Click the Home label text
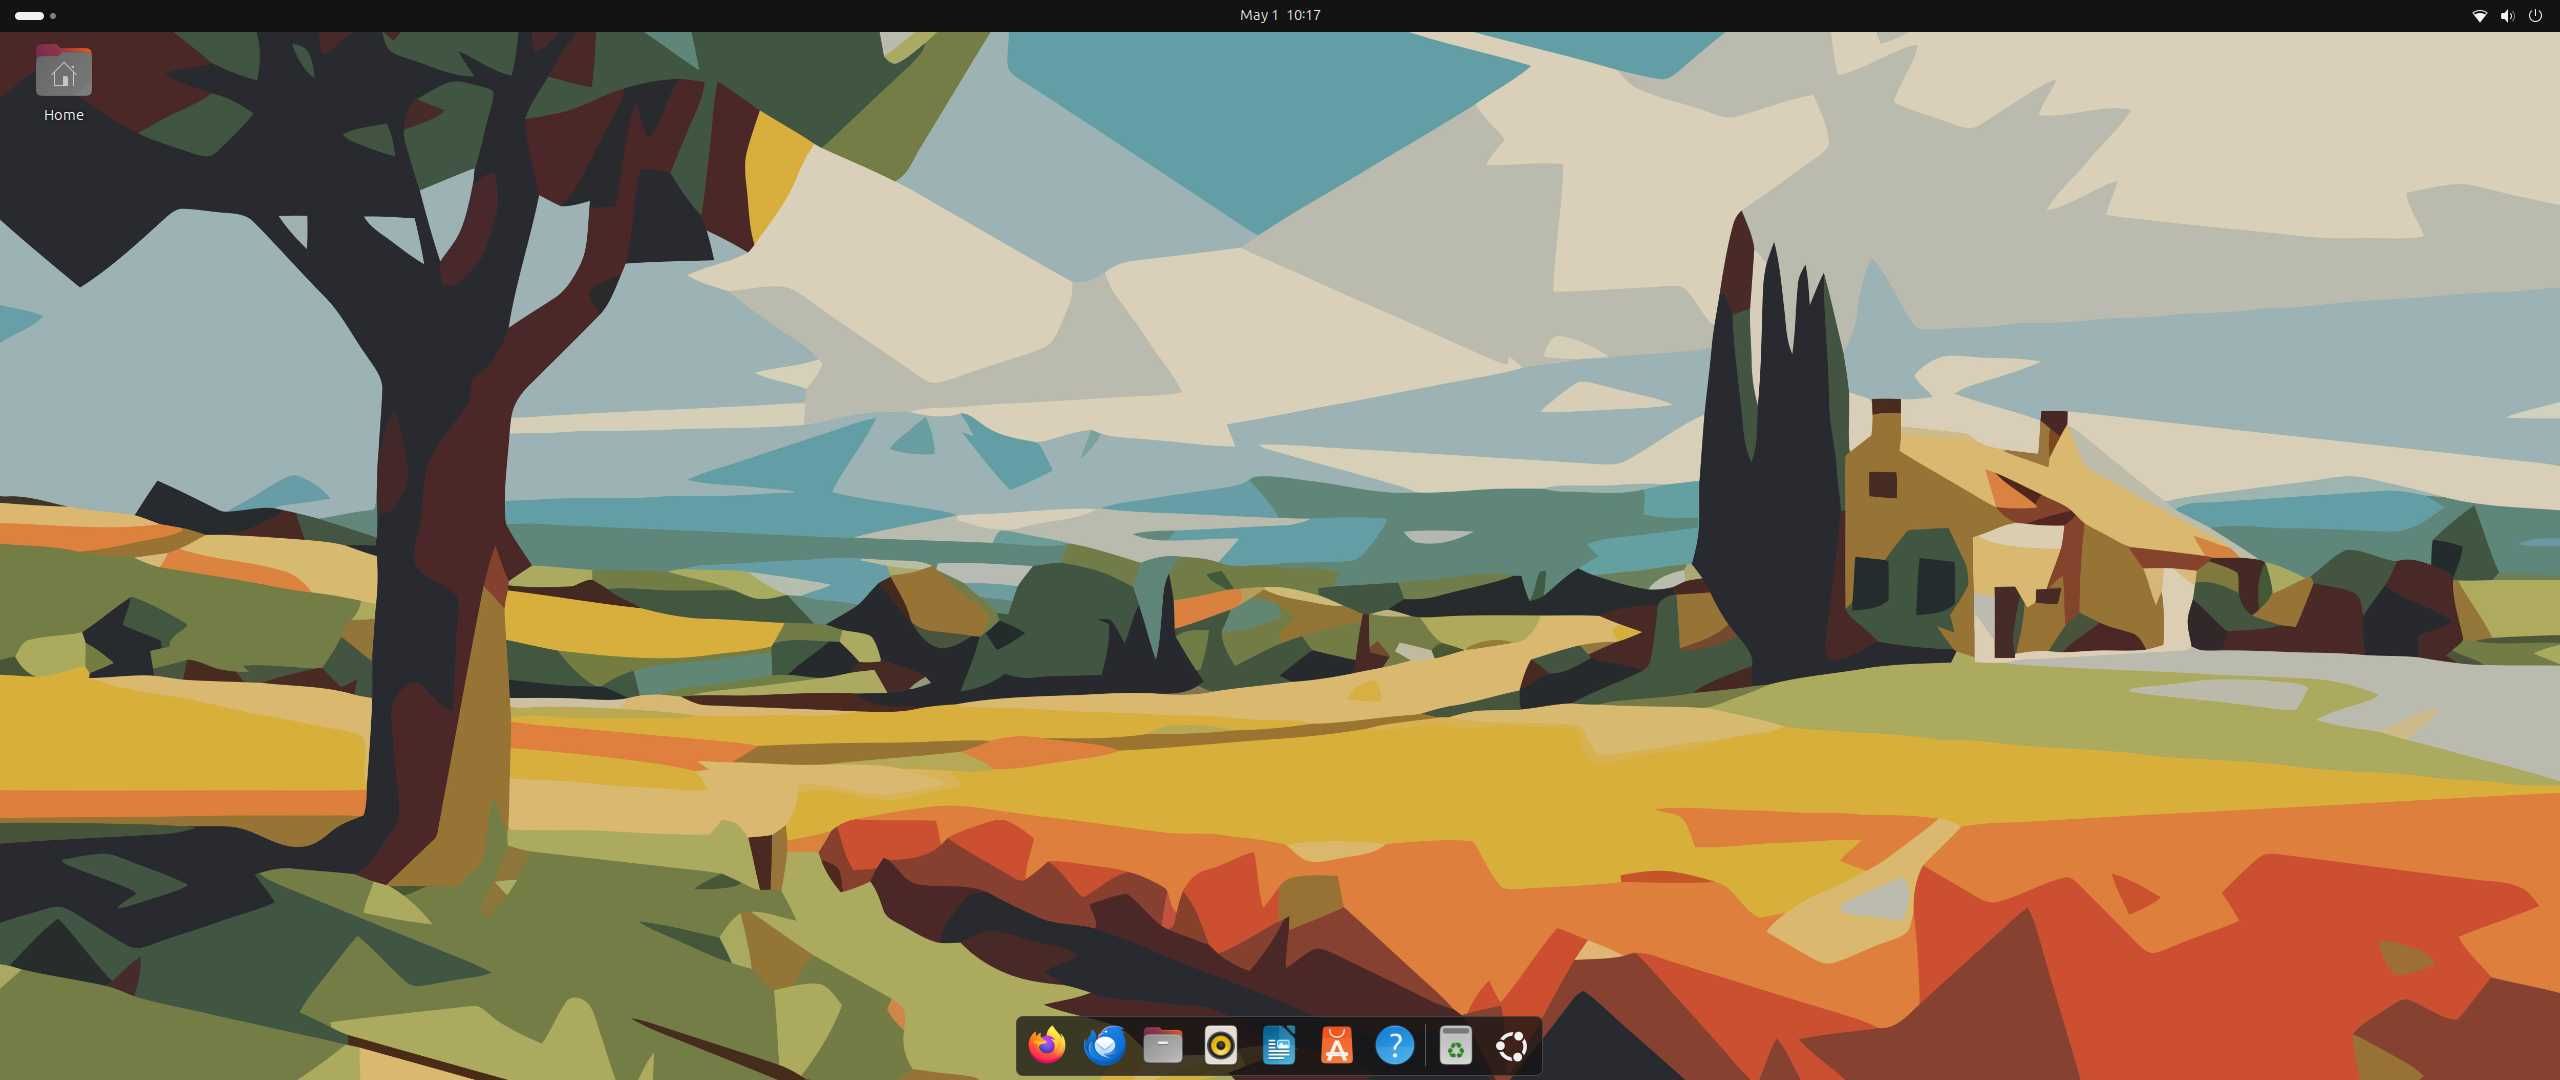The image size is (2560, 1080). tap(63, 115)
